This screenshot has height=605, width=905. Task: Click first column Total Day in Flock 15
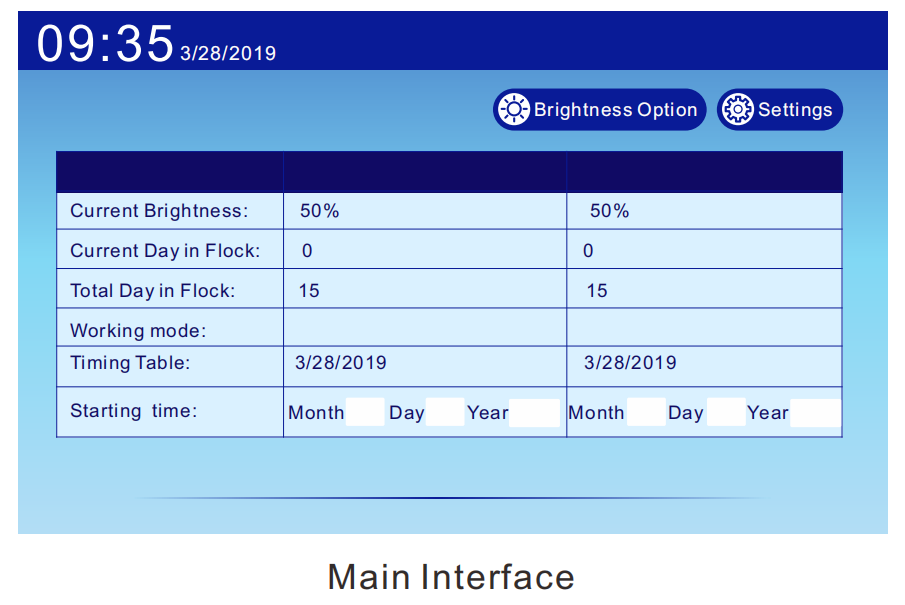point(309,290)
